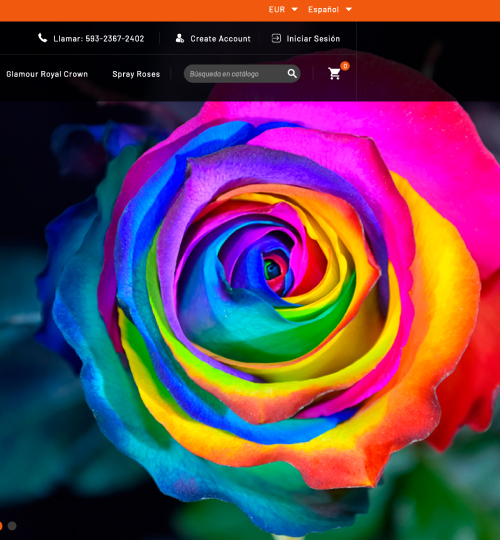Click the arrow next to EUR

(x=295, y=9)
